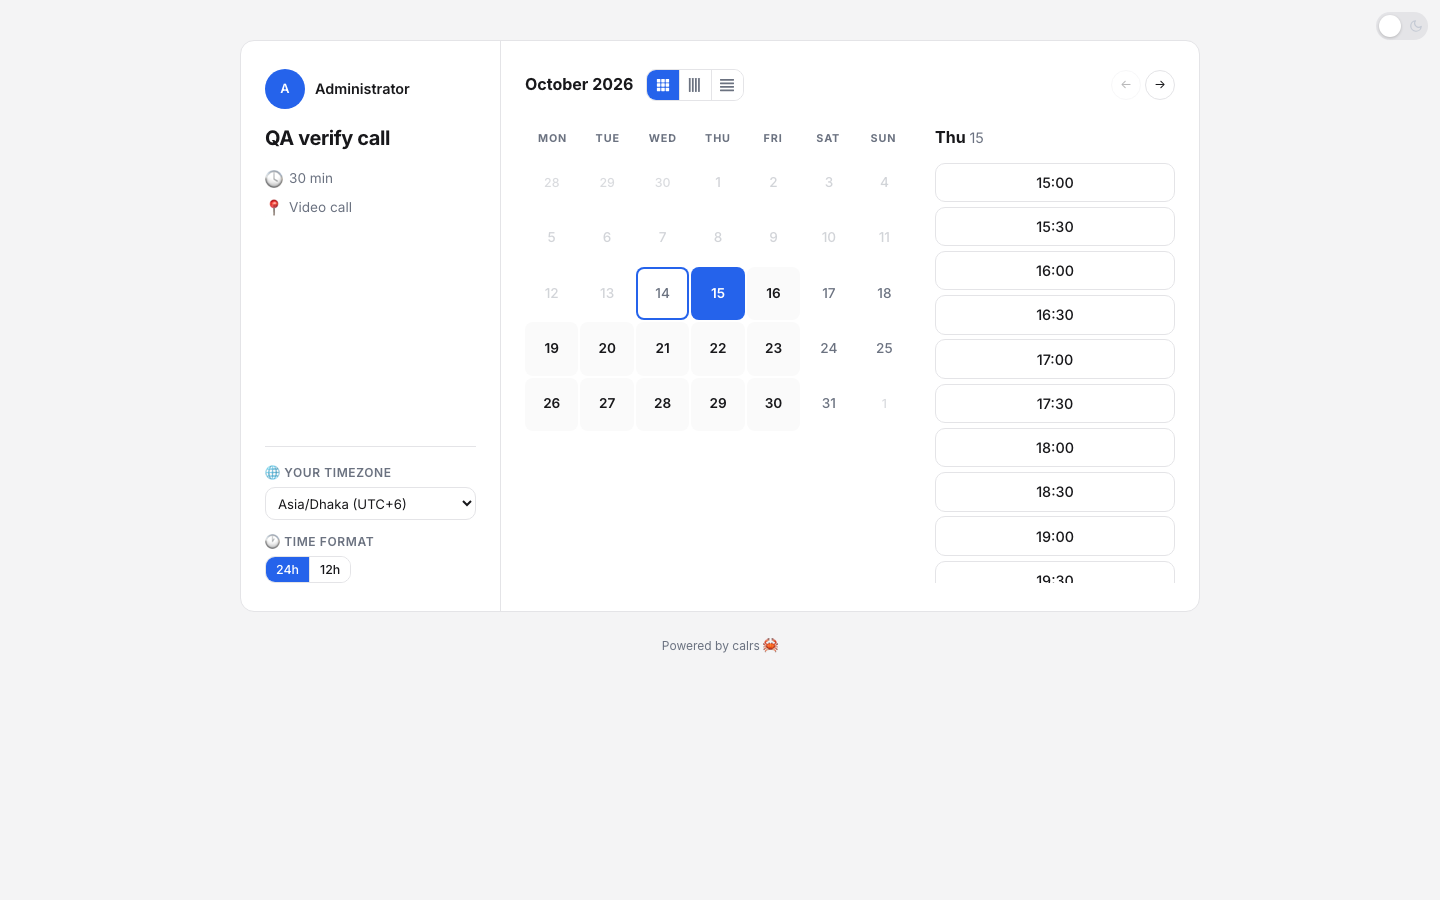Image resolution: width=1440 pixels, height=900 pixels.
Task: Select October 26 on calendar
Action: [552, 404]
